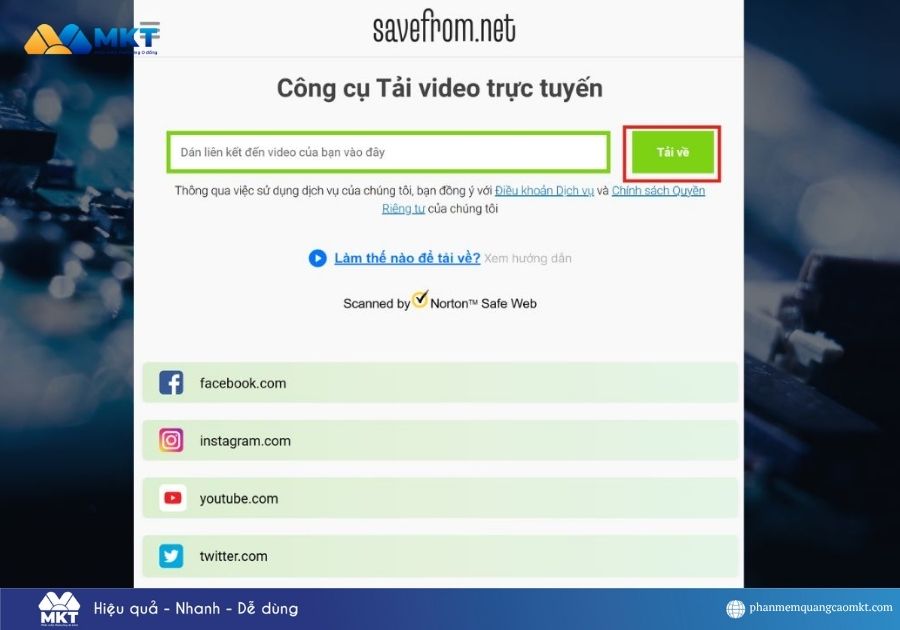Select the facebook.com service row
This screenshot has height=630, width=900.
(440, 382)
